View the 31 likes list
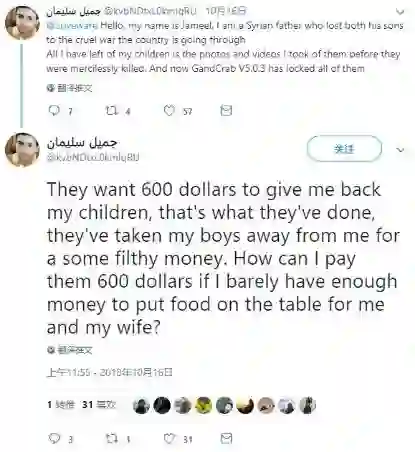Image resolution: width=415 pixels, height=452 pixels. 99,405
